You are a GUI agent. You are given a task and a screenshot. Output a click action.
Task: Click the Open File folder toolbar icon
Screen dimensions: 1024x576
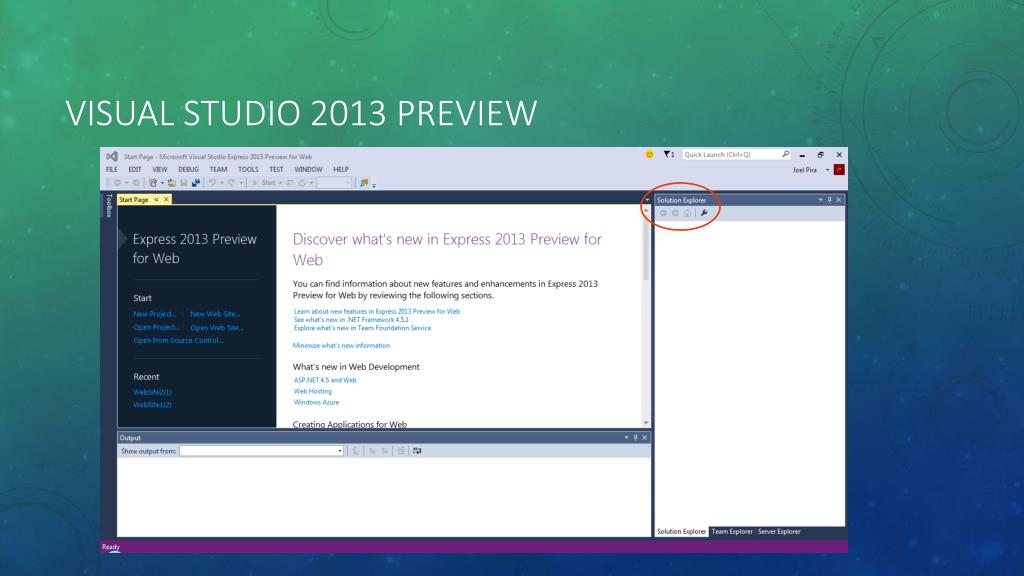[x=172, y=183]
